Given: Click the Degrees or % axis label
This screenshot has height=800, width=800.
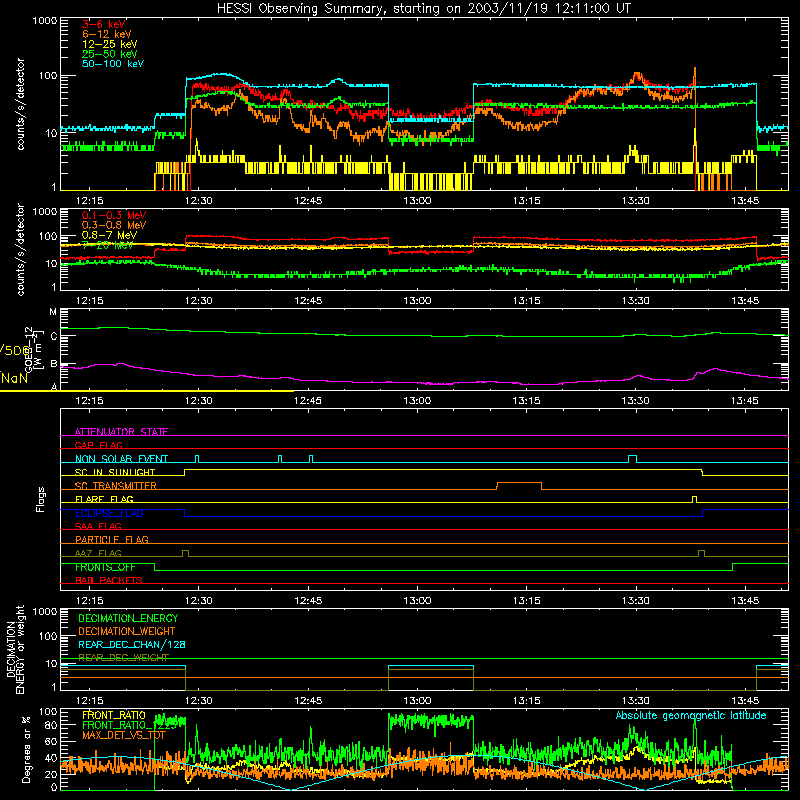Looking at the screenshot, I should [x=27, y=749].
